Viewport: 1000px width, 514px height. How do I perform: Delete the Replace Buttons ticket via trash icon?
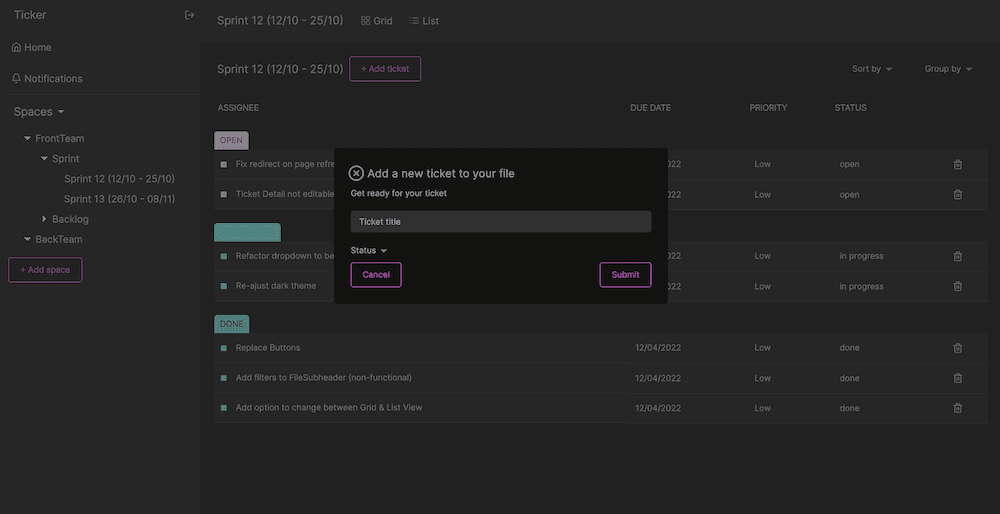[x=957, y=348]
